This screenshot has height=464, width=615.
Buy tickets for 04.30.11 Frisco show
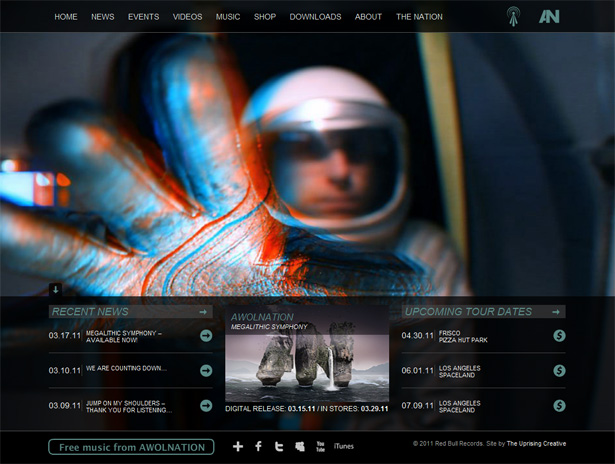point(559,336)
